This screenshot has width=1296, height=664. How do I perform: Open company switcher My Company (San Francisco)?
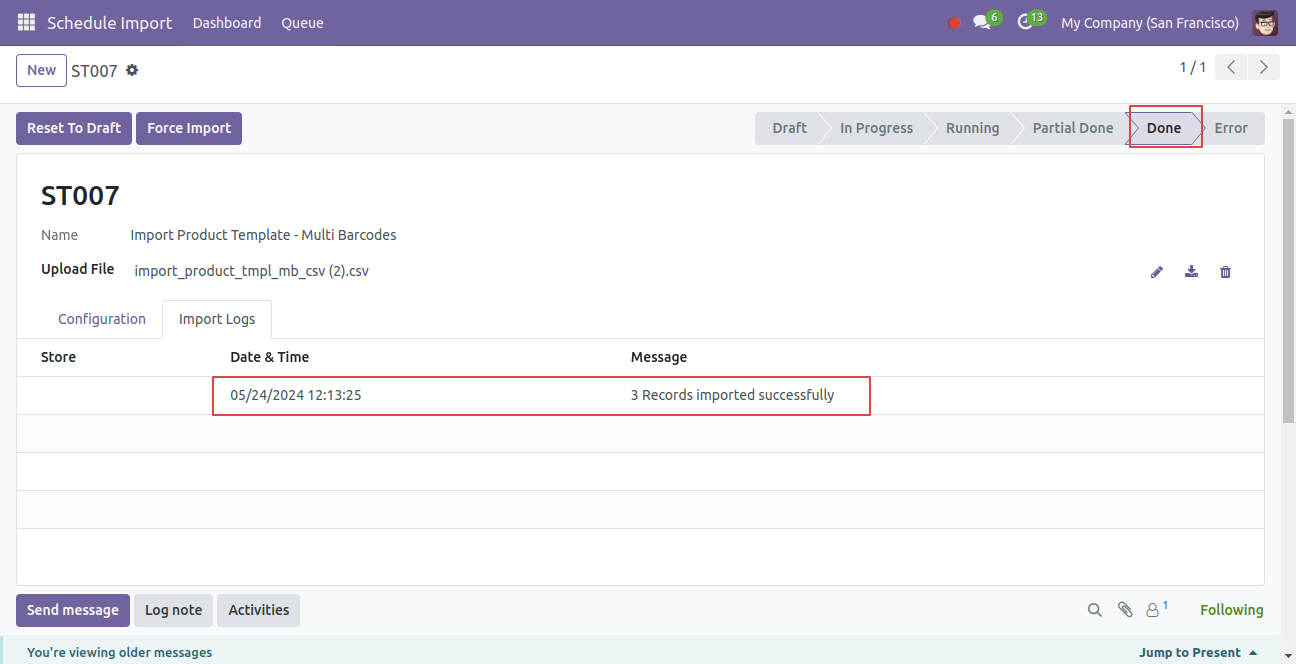(x=1150, y=23)
